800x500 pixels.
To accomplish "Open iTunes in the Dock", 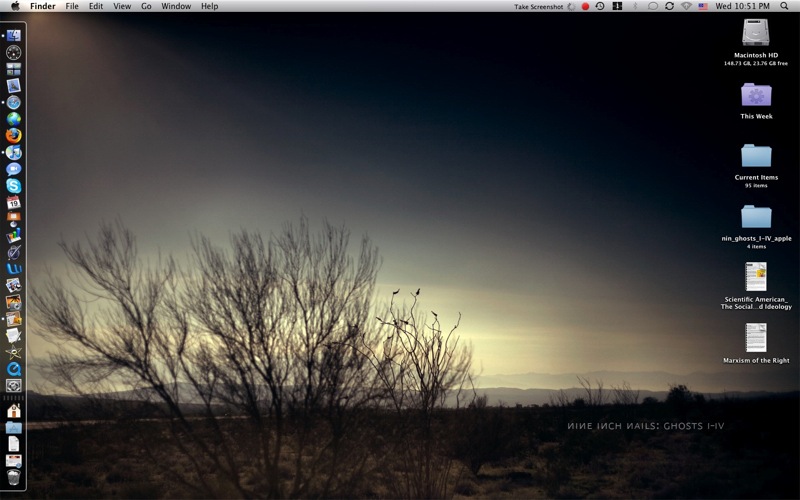I will point(14,152).
